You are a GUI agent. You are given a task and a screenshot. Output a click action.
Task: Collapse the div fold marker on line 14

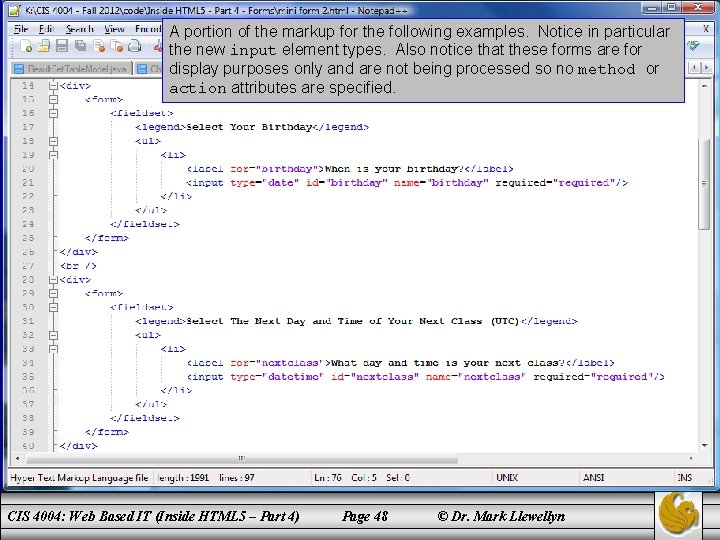click(x=53, y=85)
